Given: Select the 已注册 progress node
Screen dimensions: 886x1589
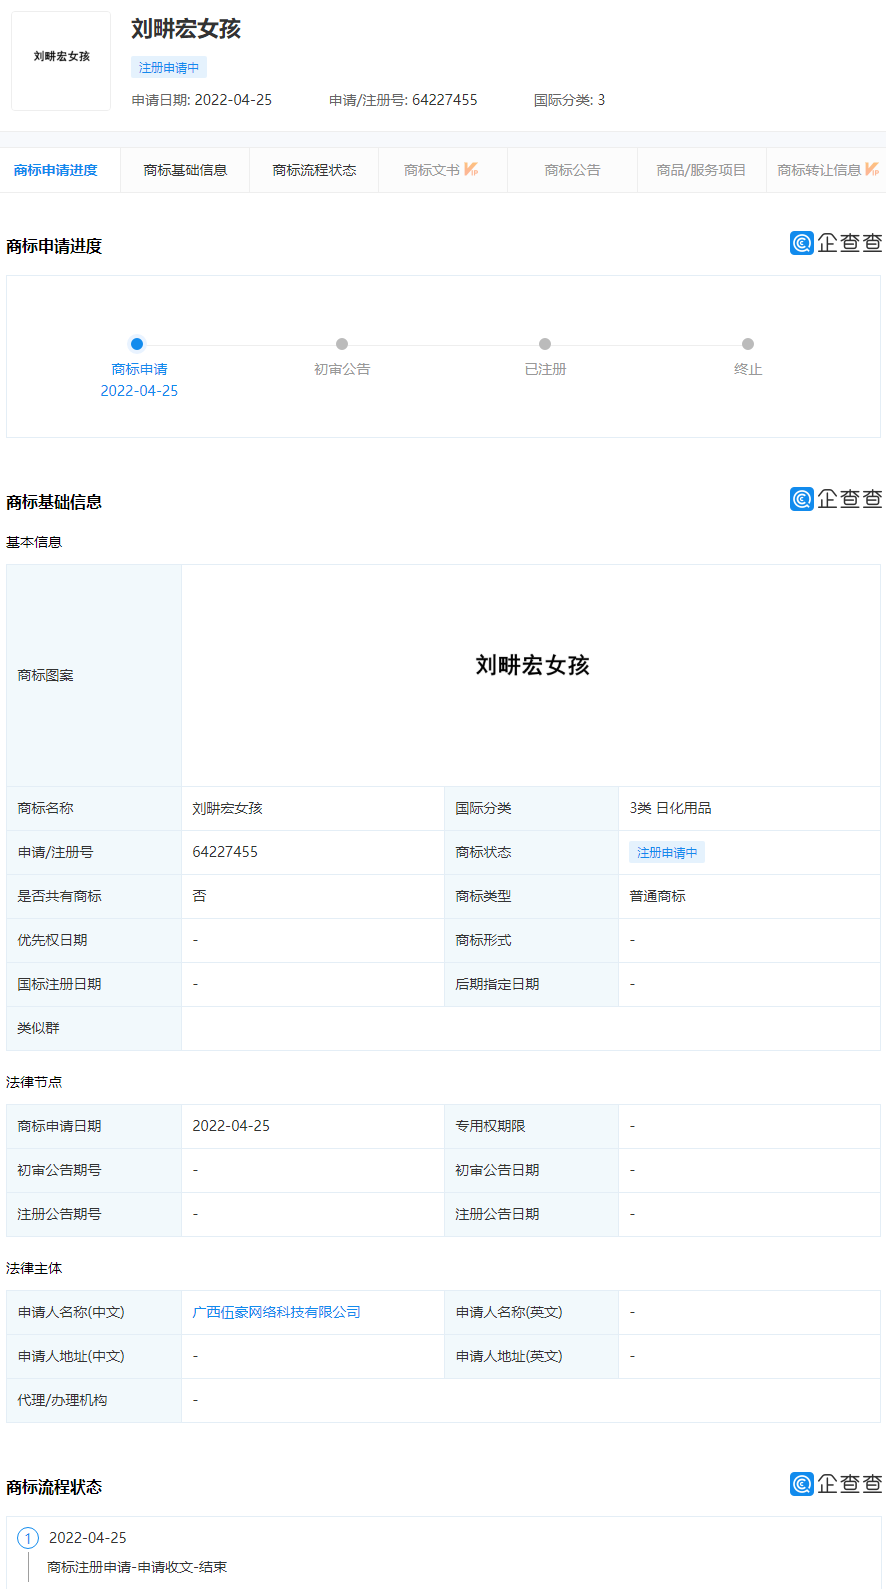Looking at the screenshot, I should 545,344.
